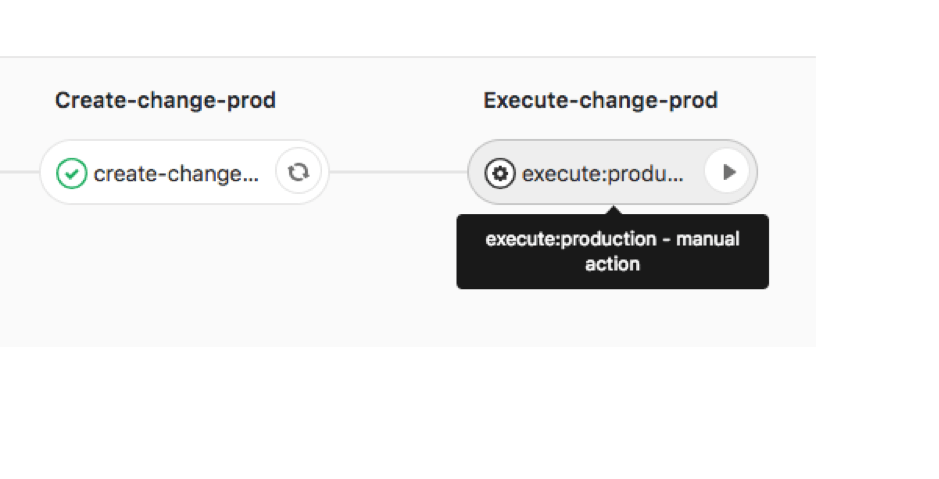This screenshot has width=939, height=479.
Task: Click the connector line between the stages
Action: (398, 172)
